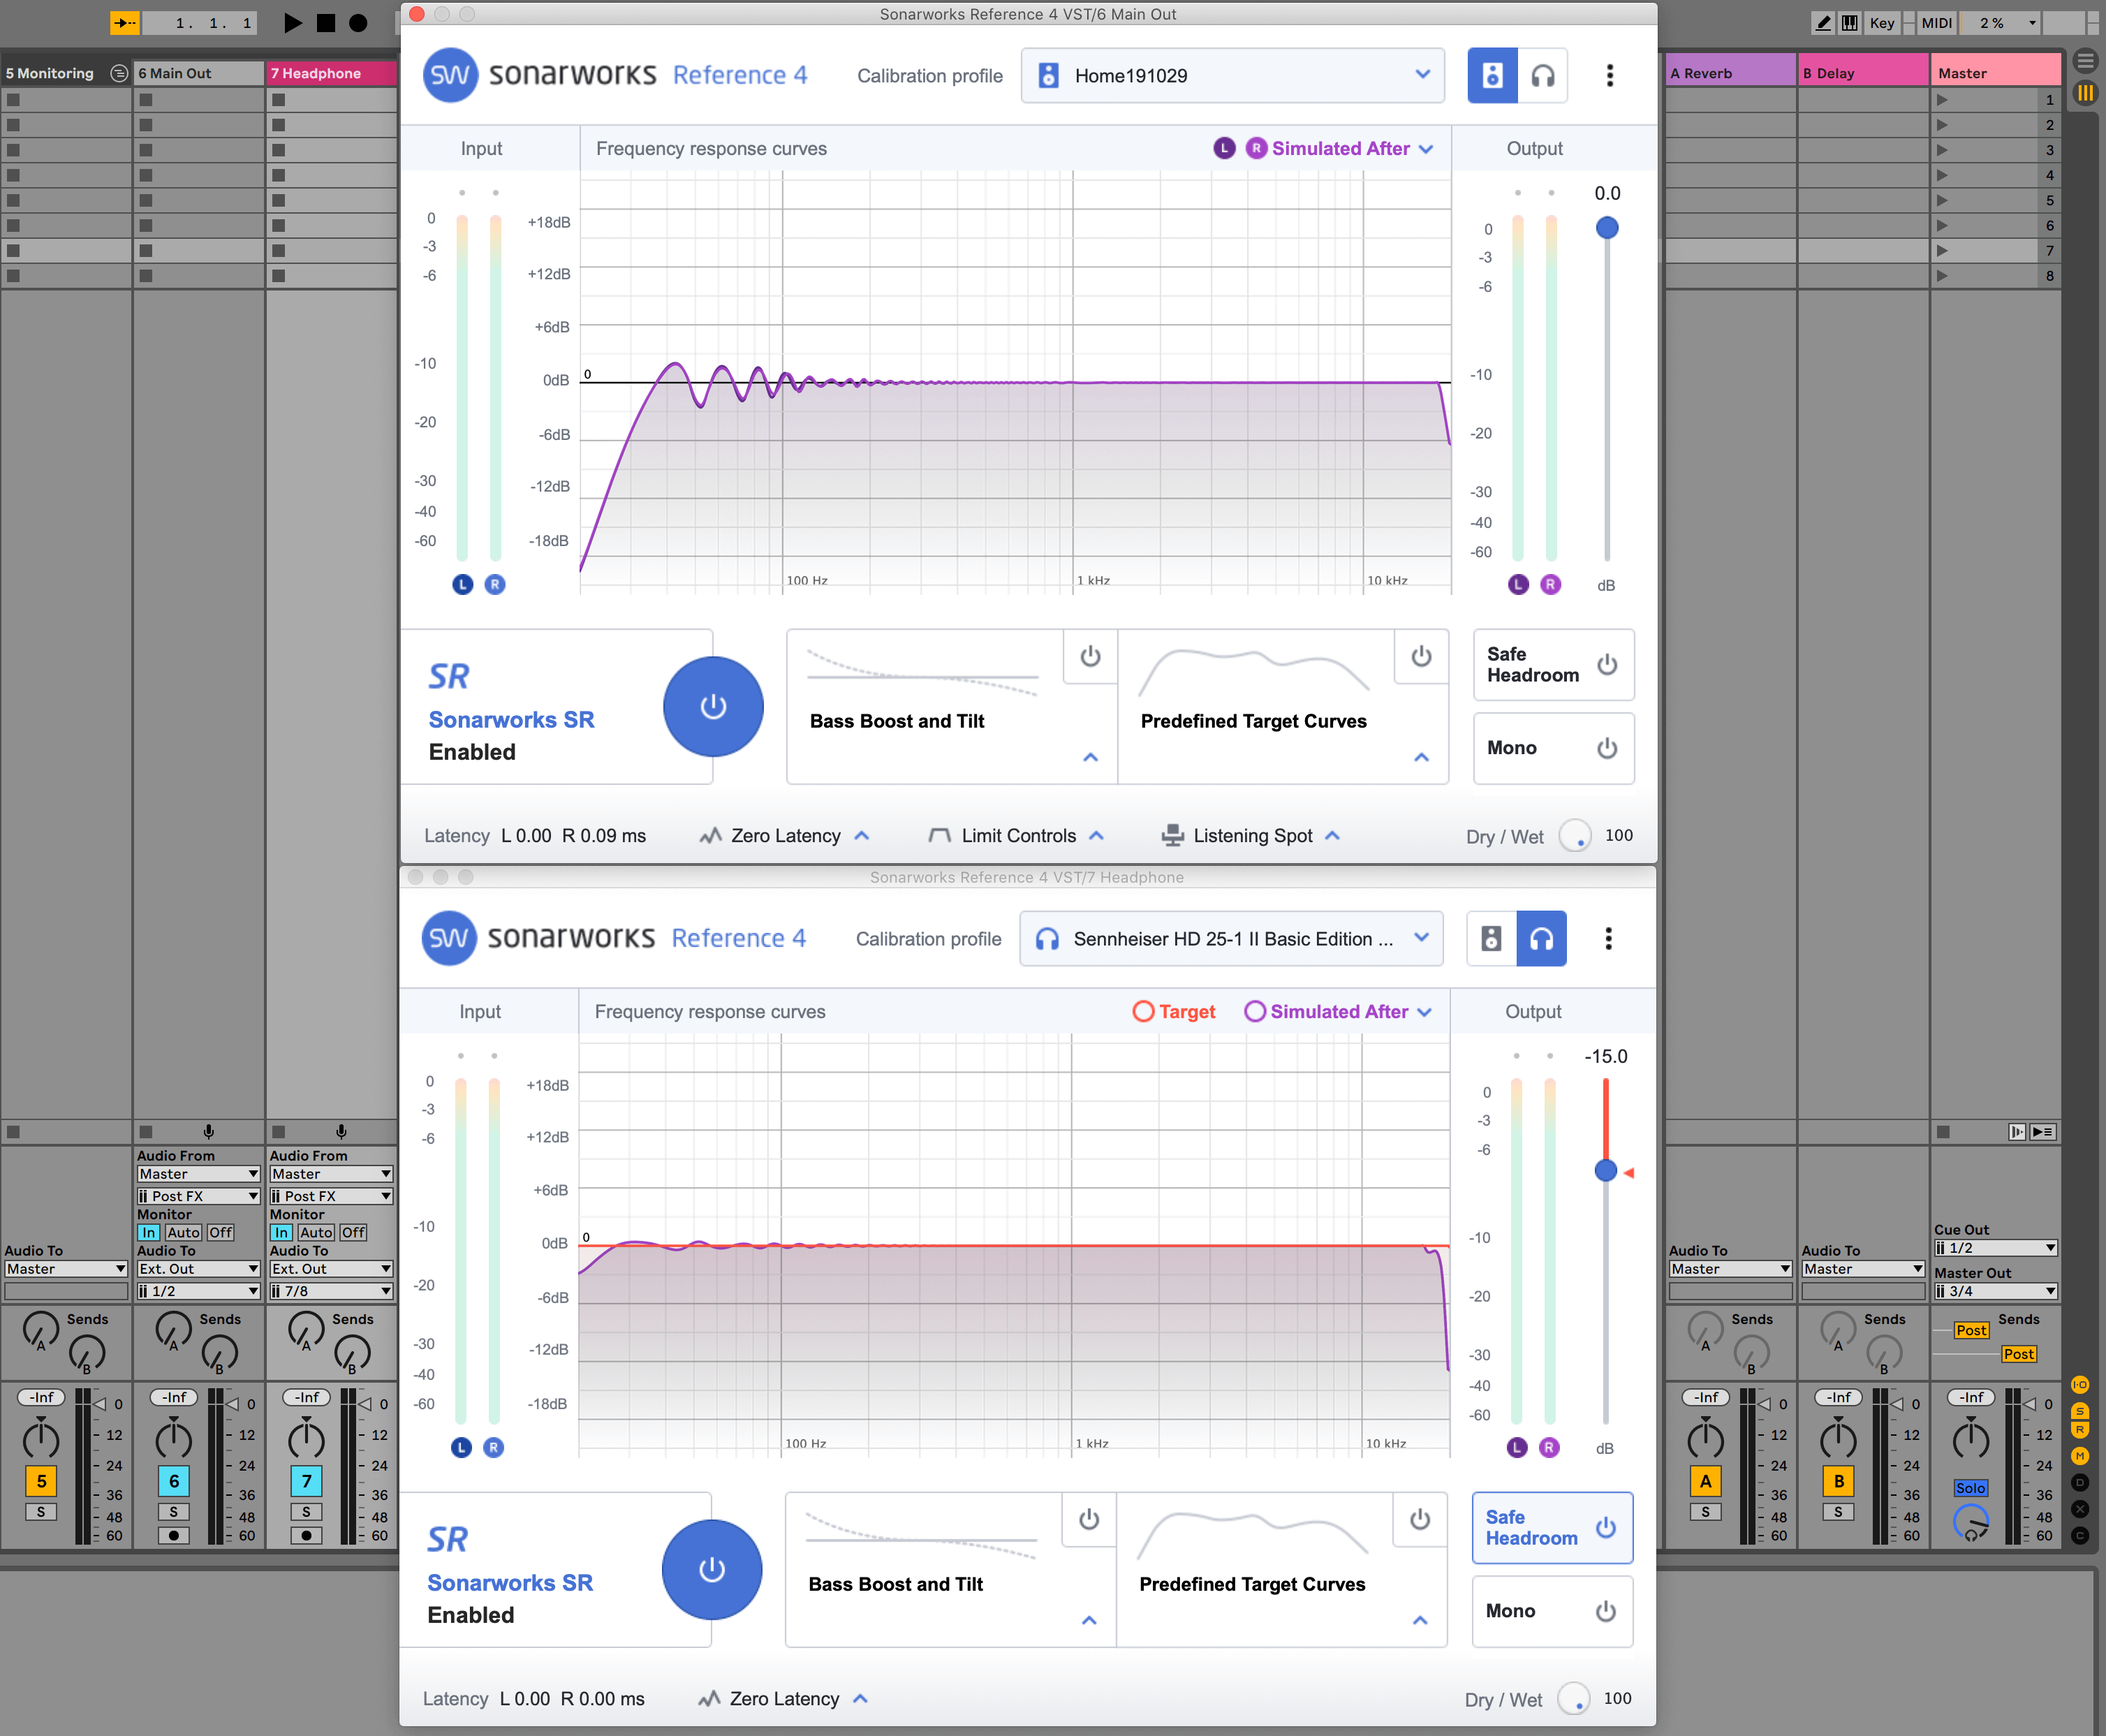Toggle Sonarworks SR power in Main Out plugin
2106x1736 pixels.
click(713, 706)
